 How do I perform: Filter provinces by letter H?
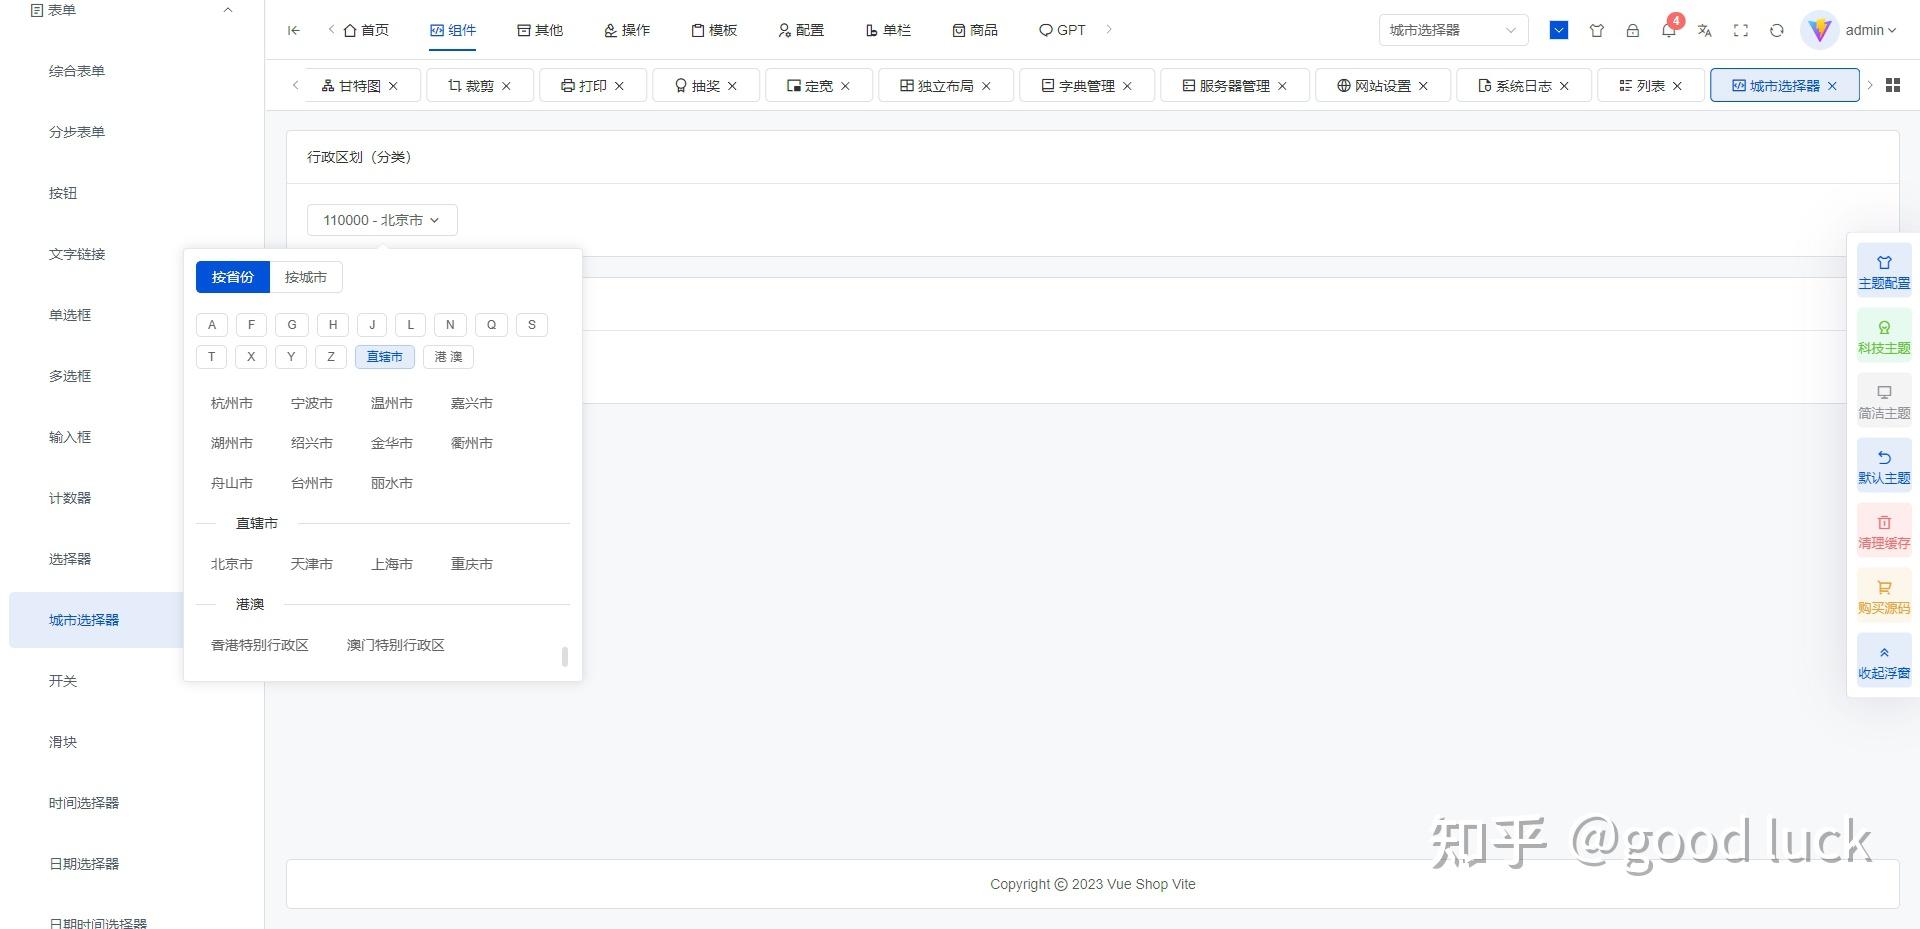click(333, 325)
